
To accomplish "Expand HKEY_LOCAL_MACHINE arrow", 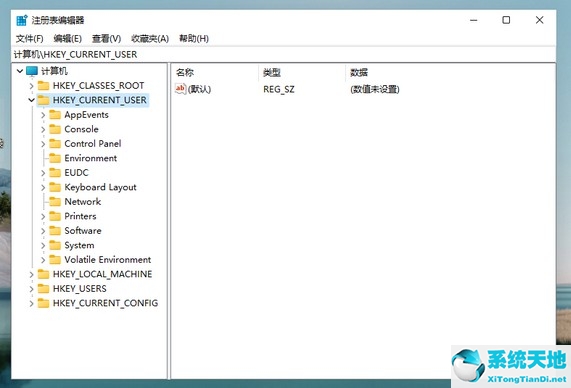I will pos(31,274).
